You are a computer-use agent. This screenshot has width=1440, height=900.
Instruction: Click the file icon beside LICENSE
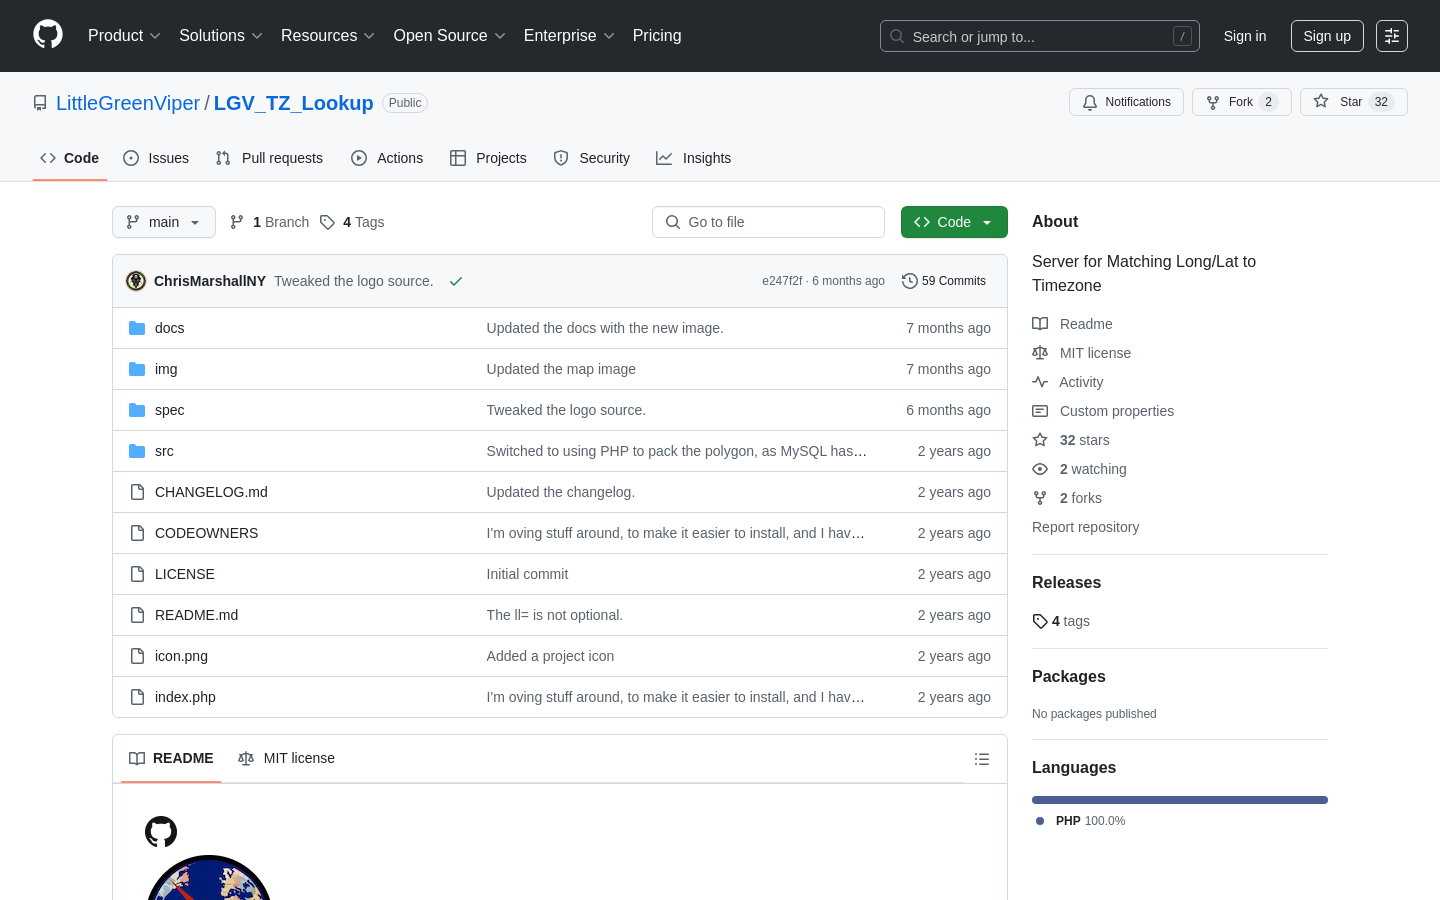pyautogui.click(x=137, y=574)
